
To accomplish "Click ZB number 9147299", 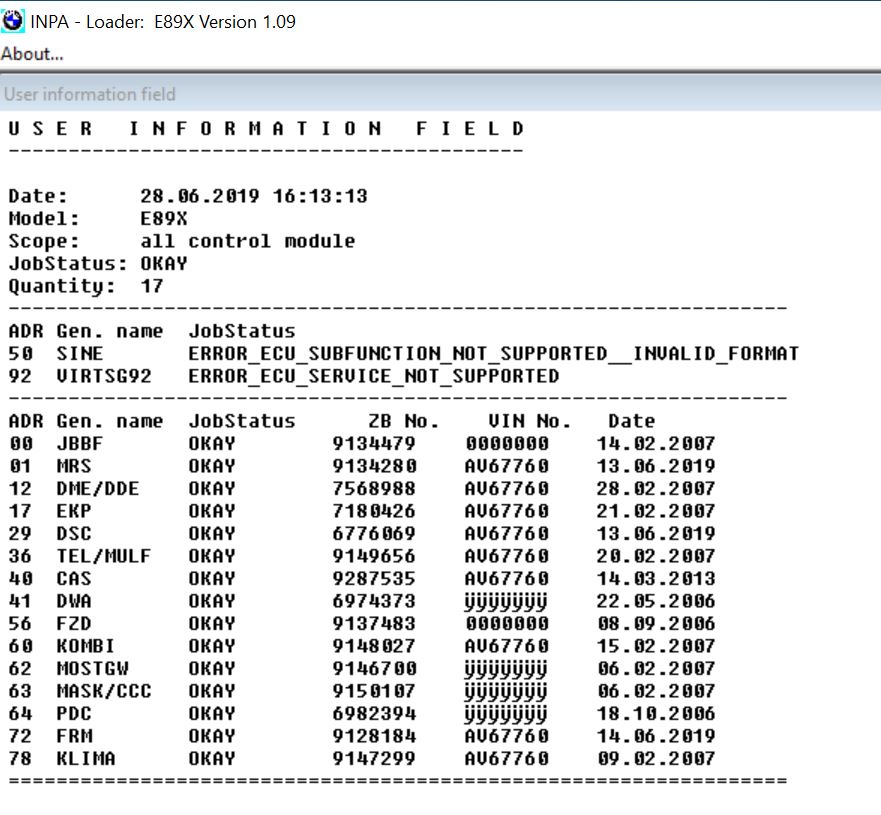I will (x=374, y=758).
